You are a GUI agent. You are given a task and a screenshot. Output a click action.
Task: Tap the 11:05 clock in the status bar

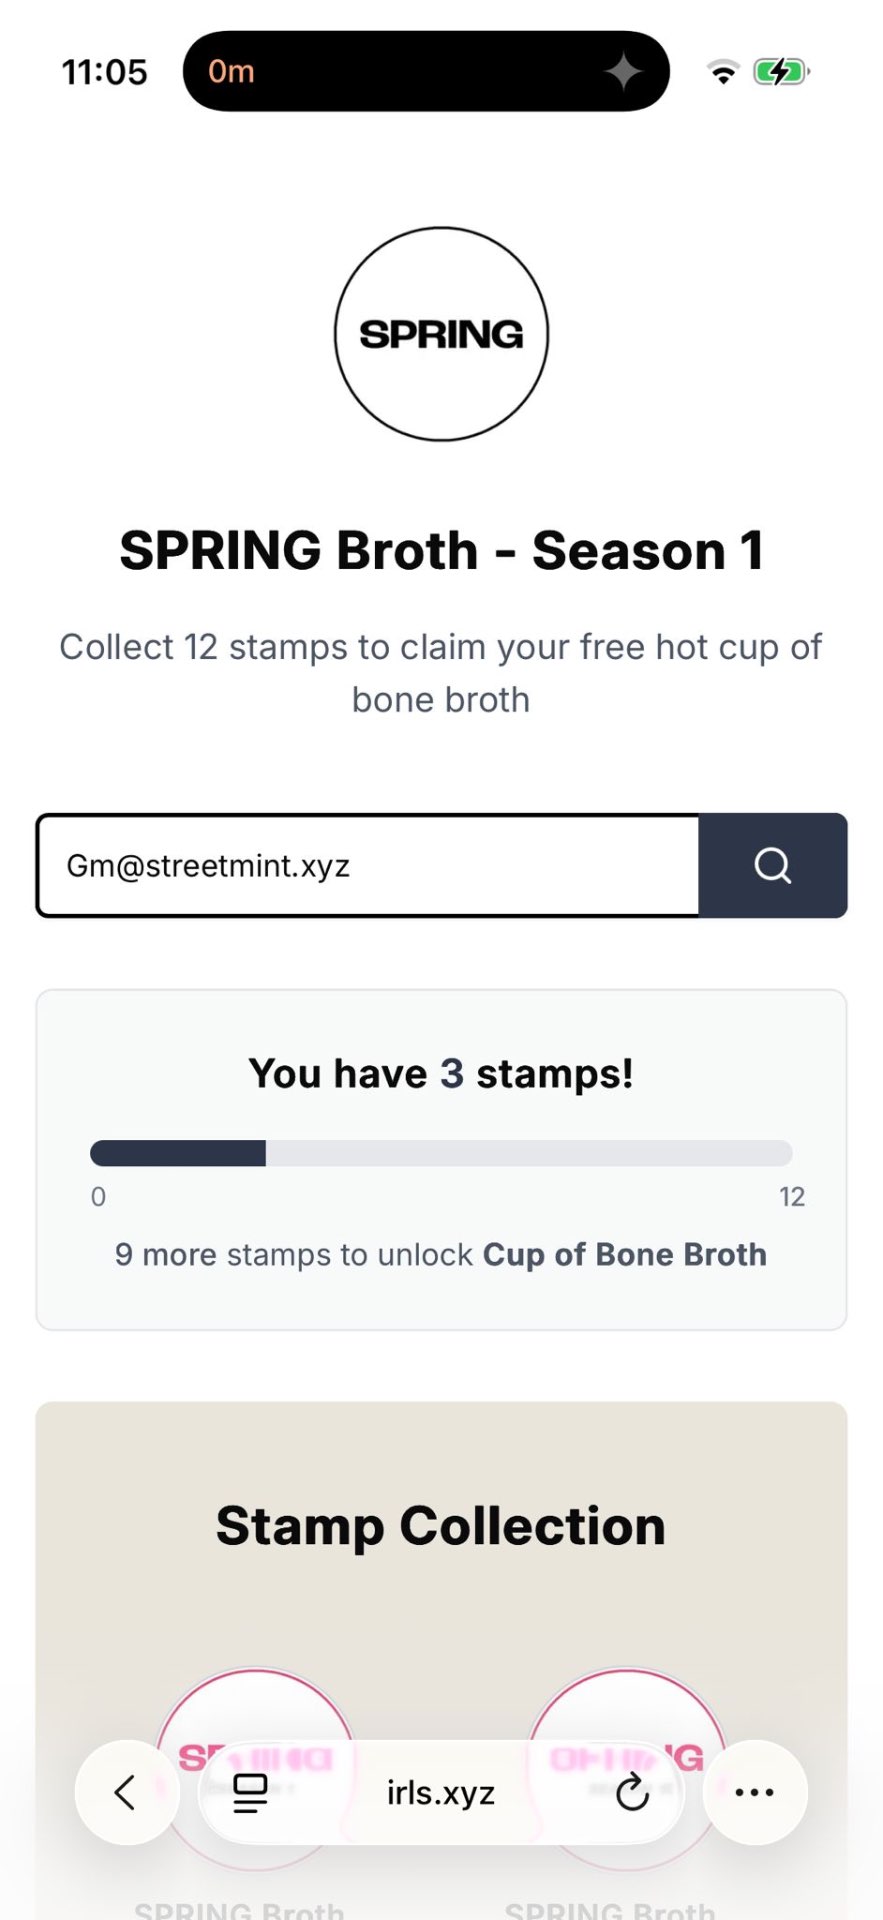coord(104,72)
